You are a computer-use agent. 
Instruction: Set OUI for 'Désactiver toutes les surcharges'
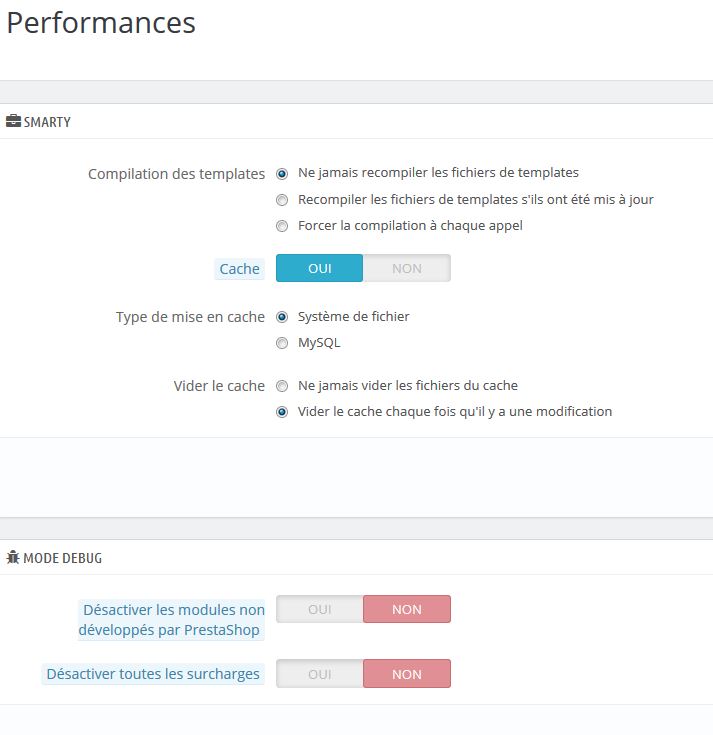(x=319, y=674)
